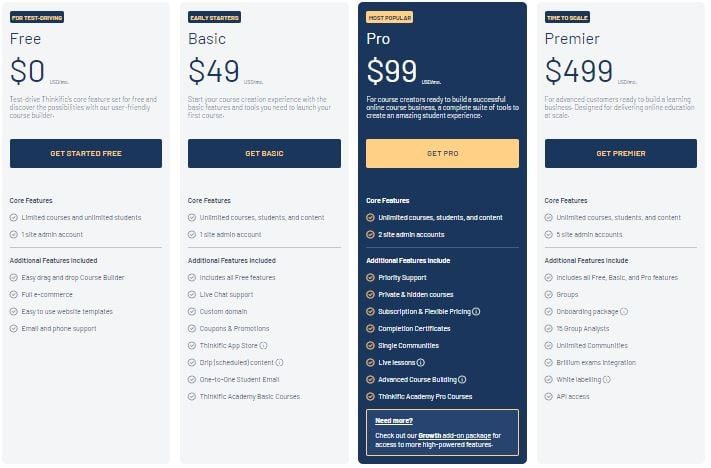
Task: Open info icon beside Subscription & Flexible Pricing
Action: (476, 312)
